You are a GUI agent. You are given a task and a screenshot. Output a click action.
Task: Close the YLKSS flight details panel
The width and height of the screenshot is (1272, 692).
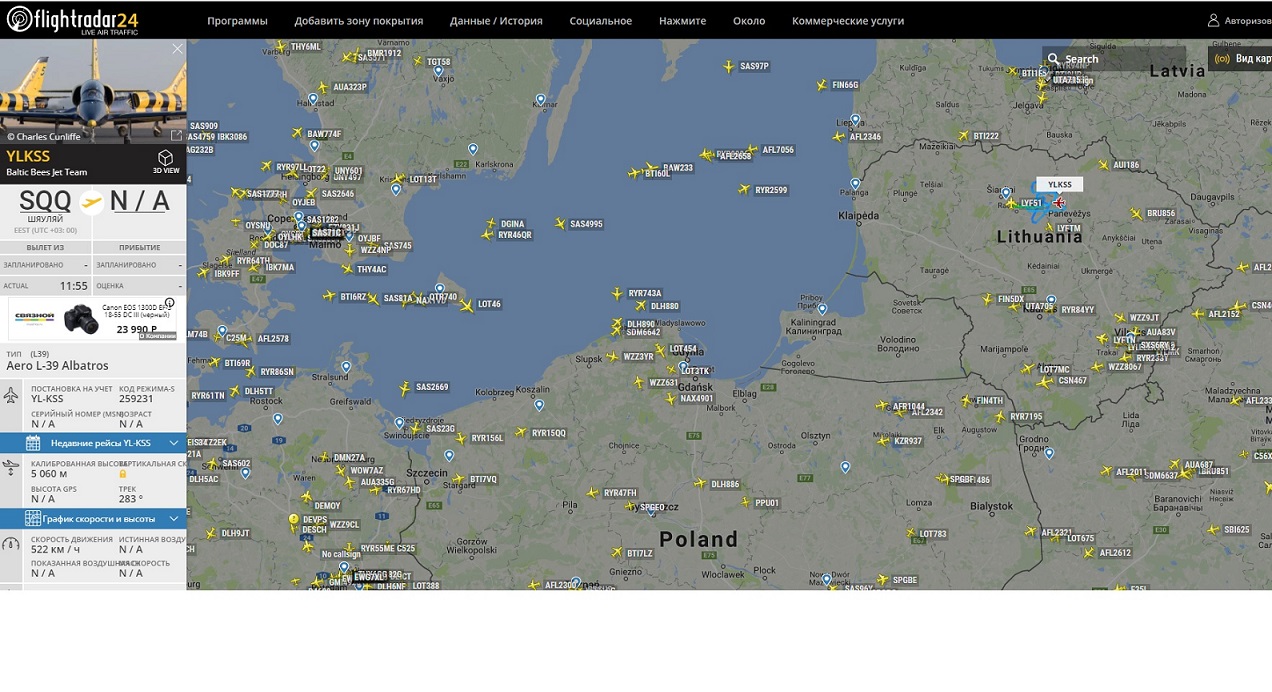(x=177, y=49)
